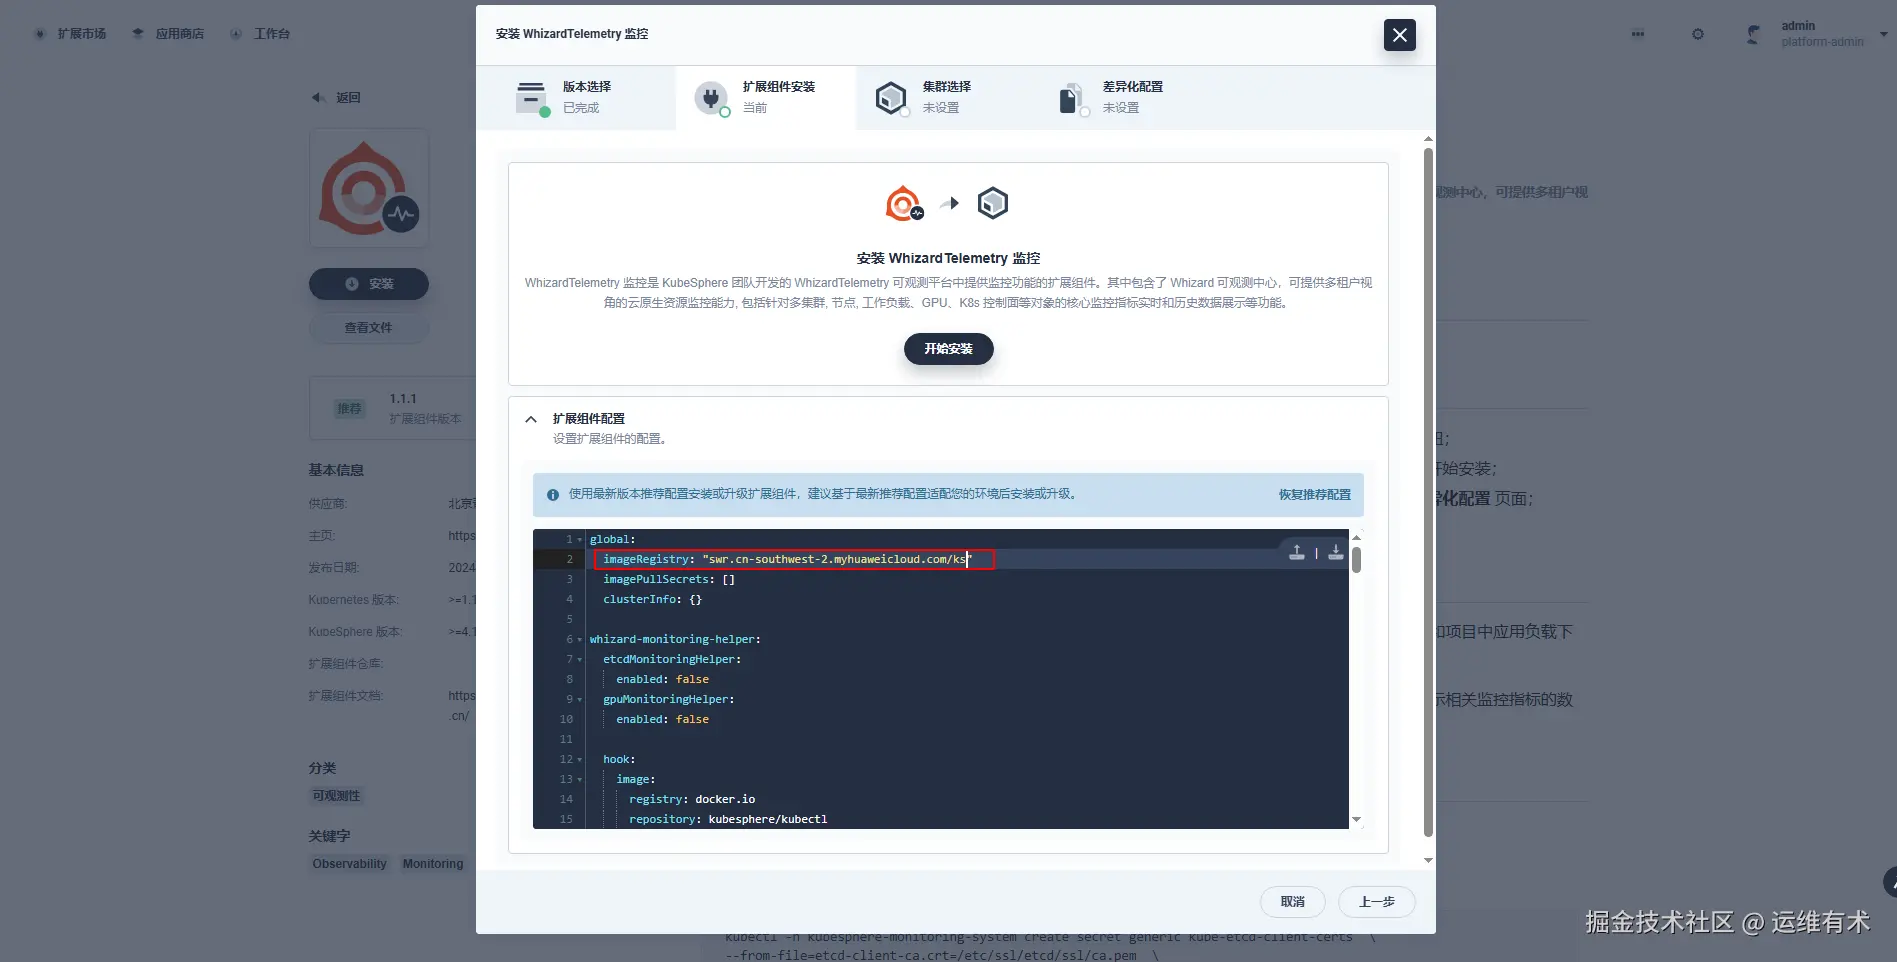This screenshot has height=962, width=1897.
Task: Click the admin user avatar
Action: (1753, 34)
